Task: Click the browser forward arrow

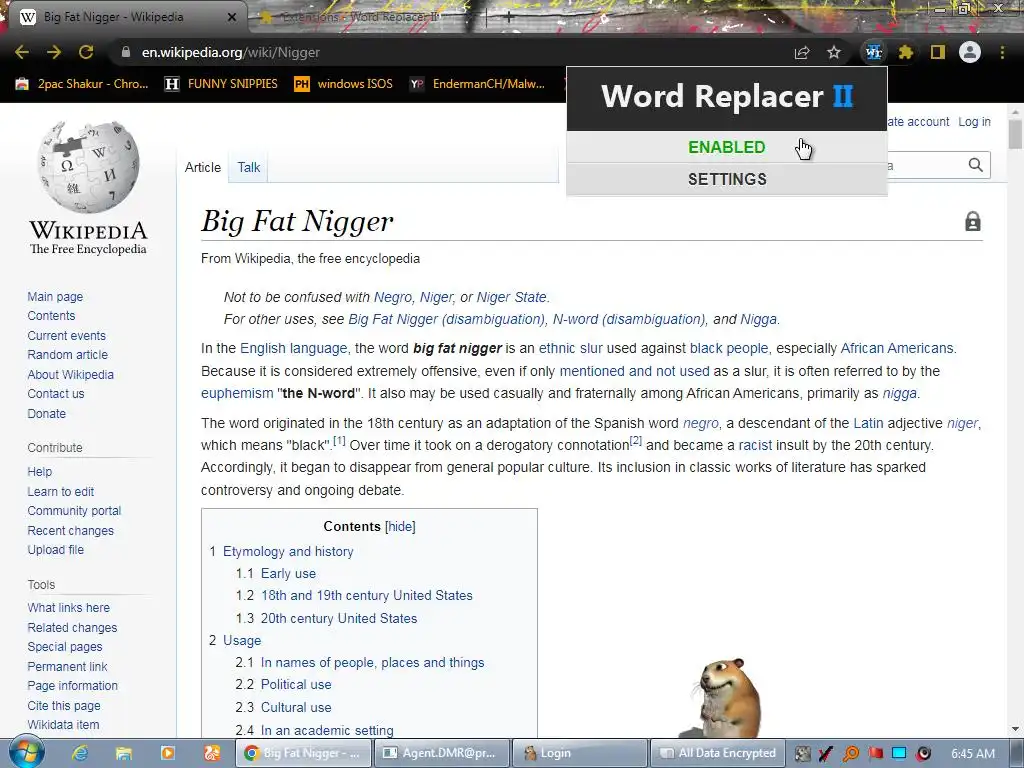Action: (54, 52)
